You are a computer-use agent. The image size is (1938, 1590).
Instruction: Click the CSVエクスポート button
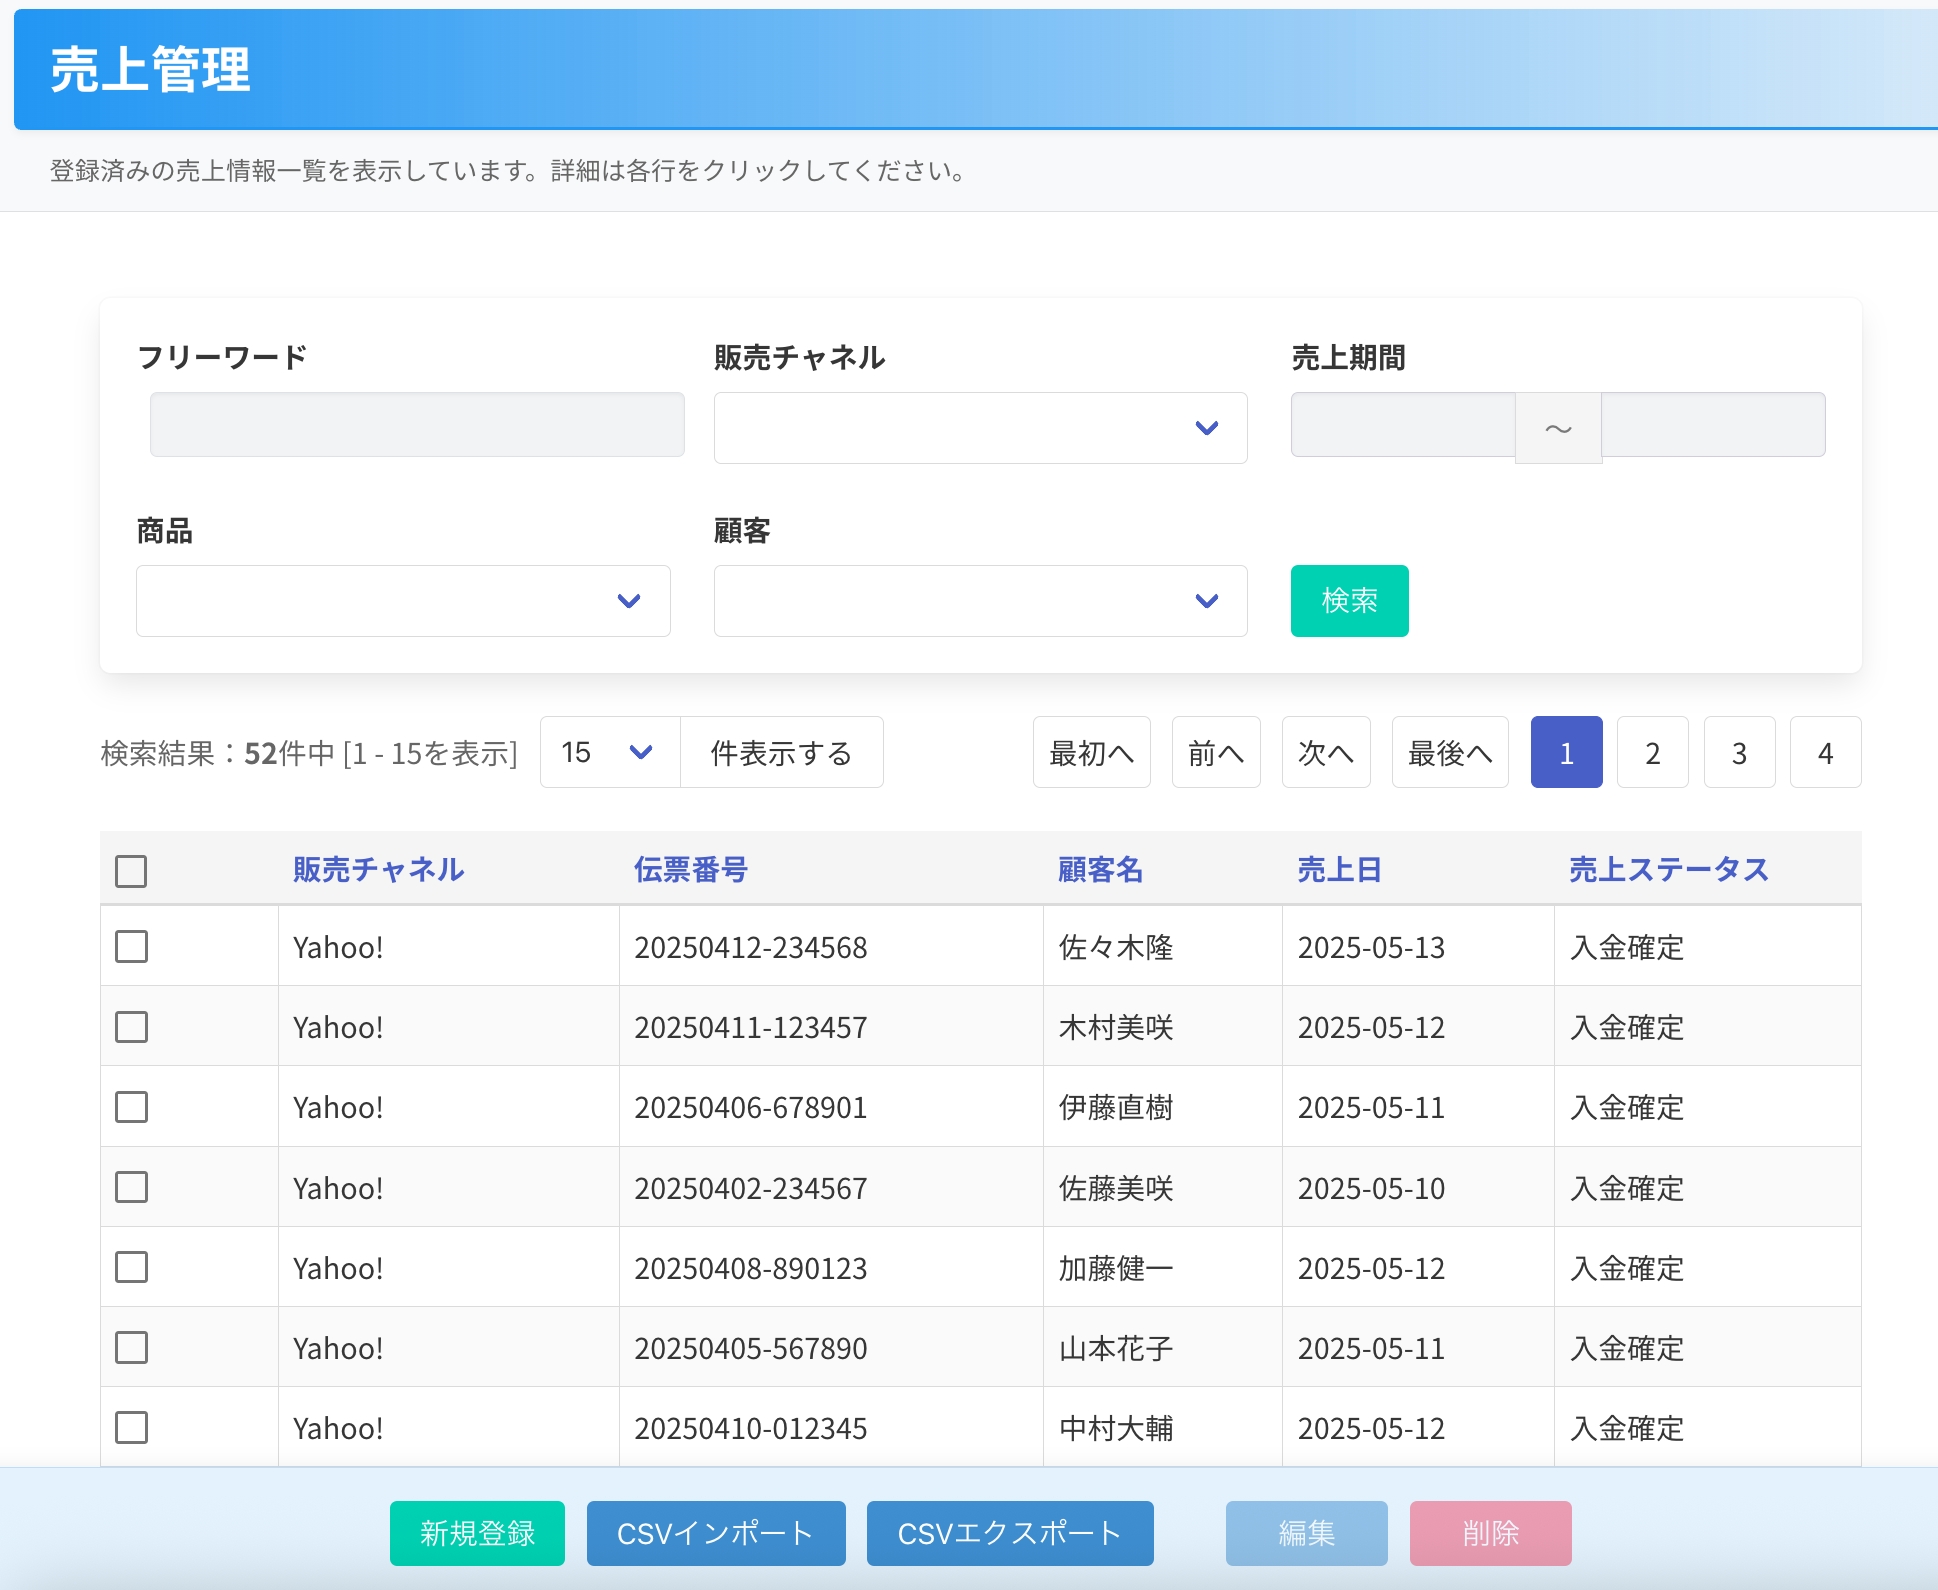coord(1010,1533)
